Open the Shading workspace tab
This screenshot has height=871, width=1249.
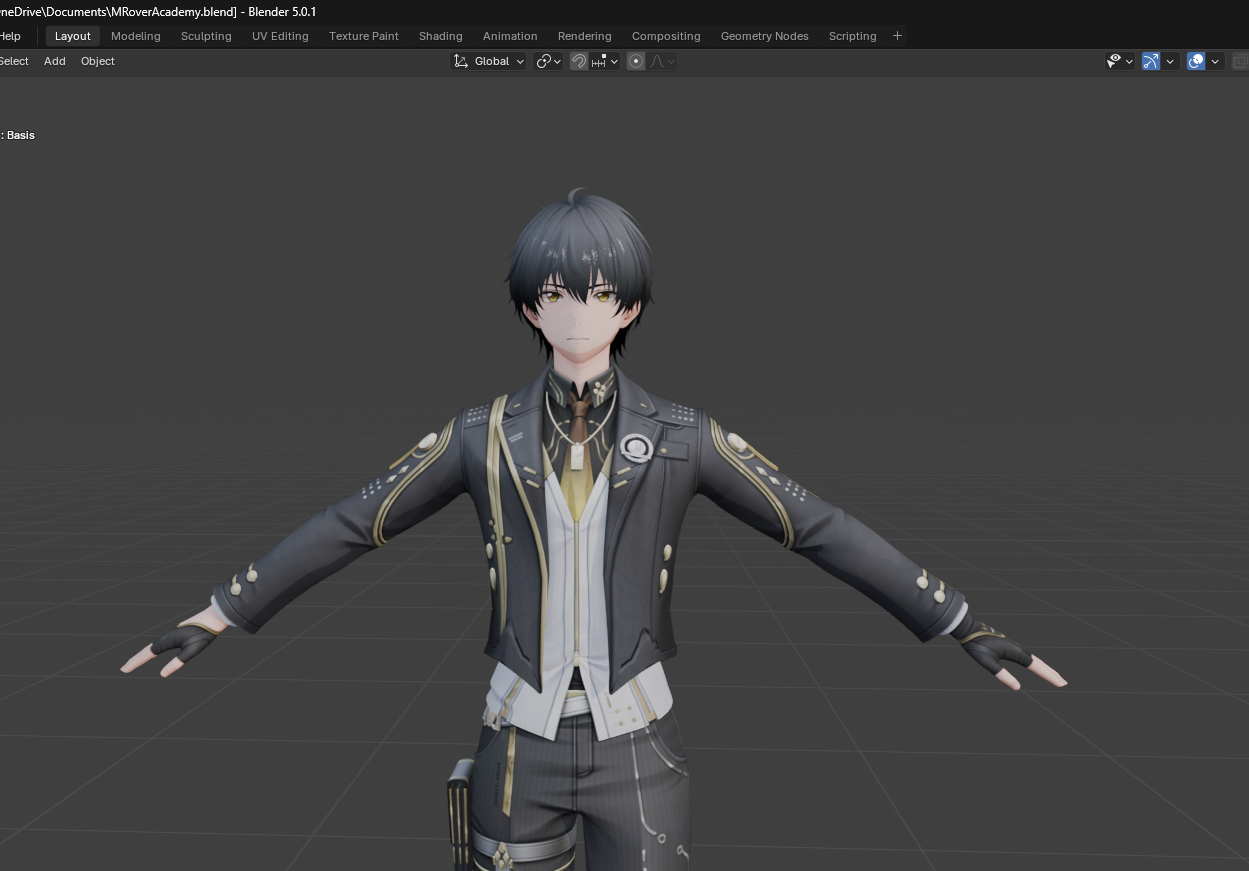[440, 36]
